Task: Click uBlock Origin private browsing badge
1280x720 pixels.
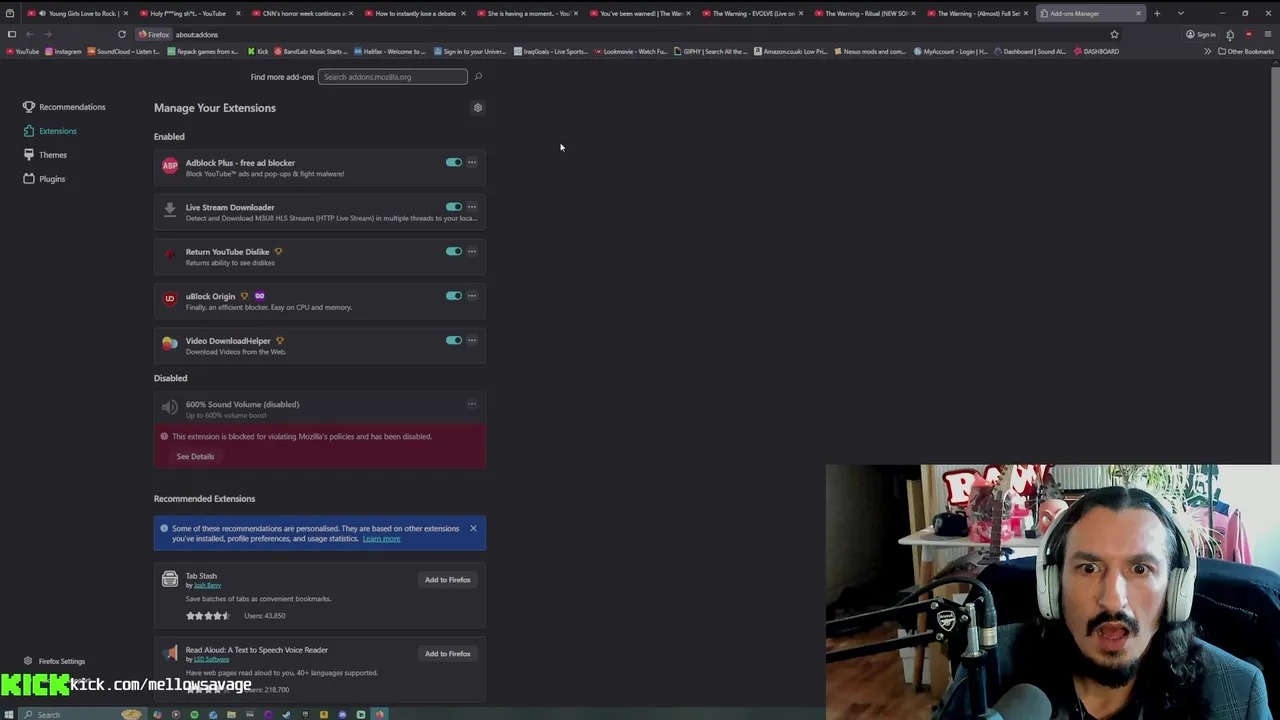Action: click(259, 296)
